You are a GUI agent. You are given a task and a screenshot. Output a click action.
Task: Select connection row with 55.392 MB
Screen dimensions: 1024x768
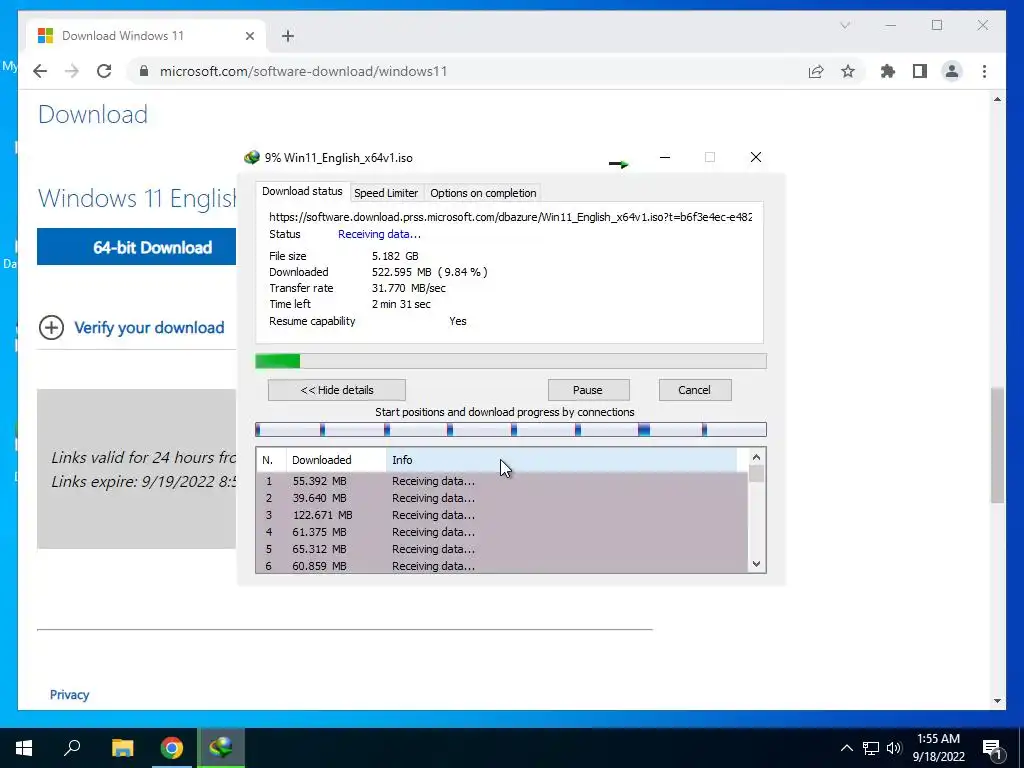click(502, 481)
